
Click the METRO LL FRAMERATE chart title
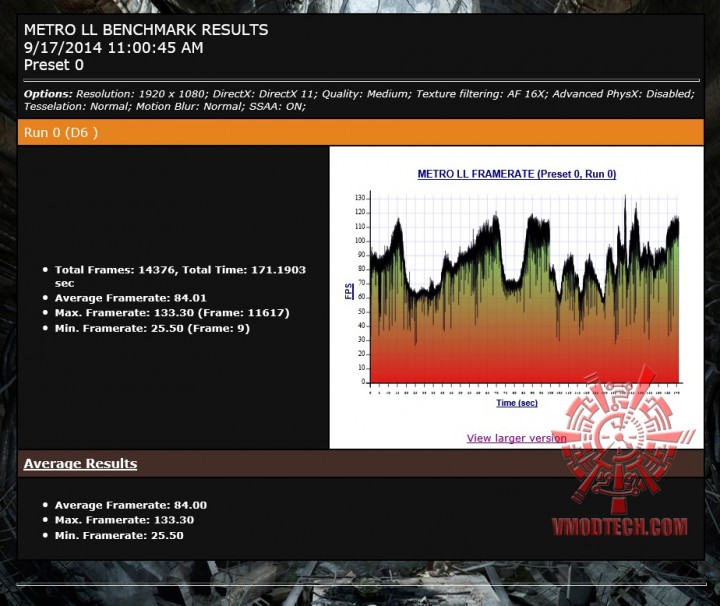(x=517, y=174)
